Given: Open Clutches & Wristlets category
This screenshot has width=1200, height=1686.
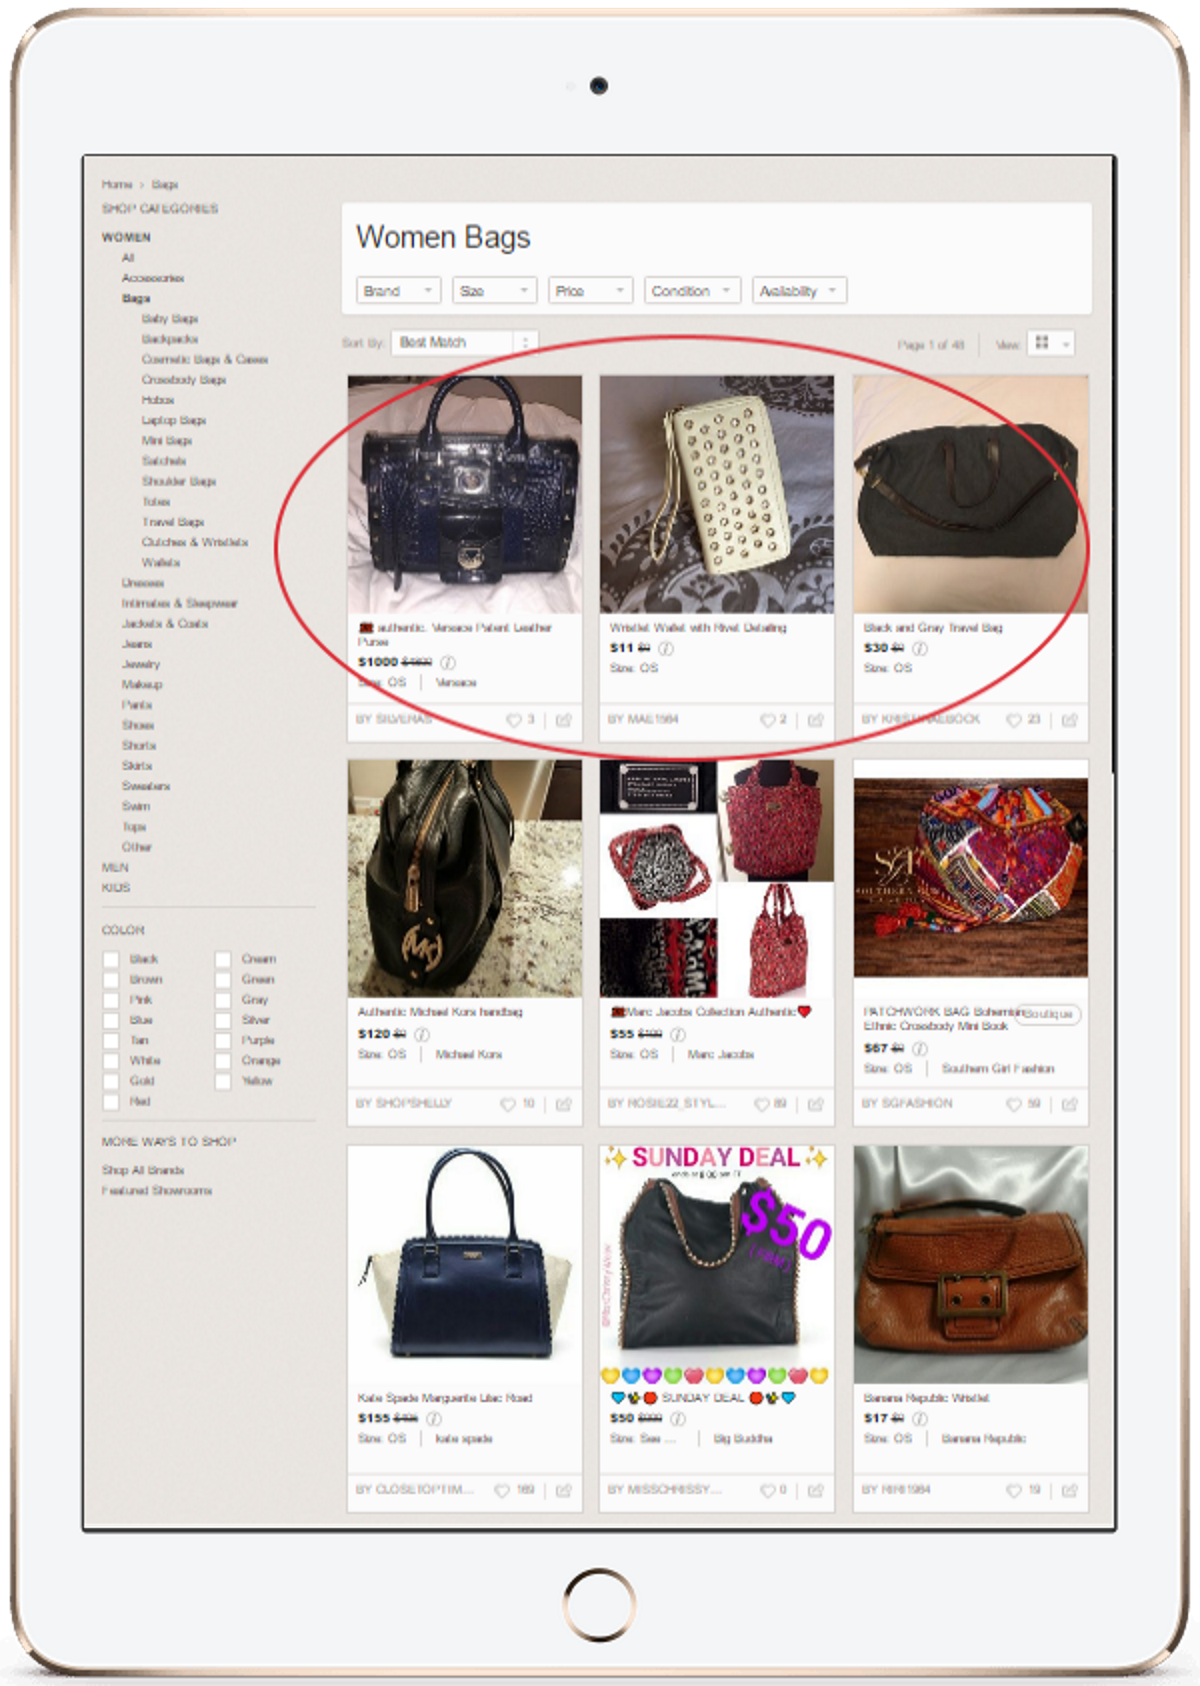Looking at the screenshot, I should click(x=194, y=542).
